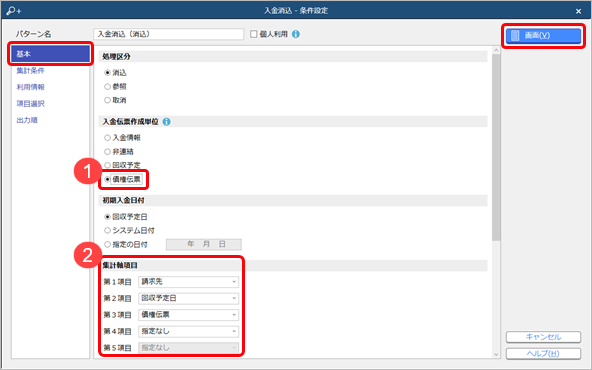Click the disabled 第5項目 dropdown
The height and width of the screenshot is (370, 592).
pos(188,347)
